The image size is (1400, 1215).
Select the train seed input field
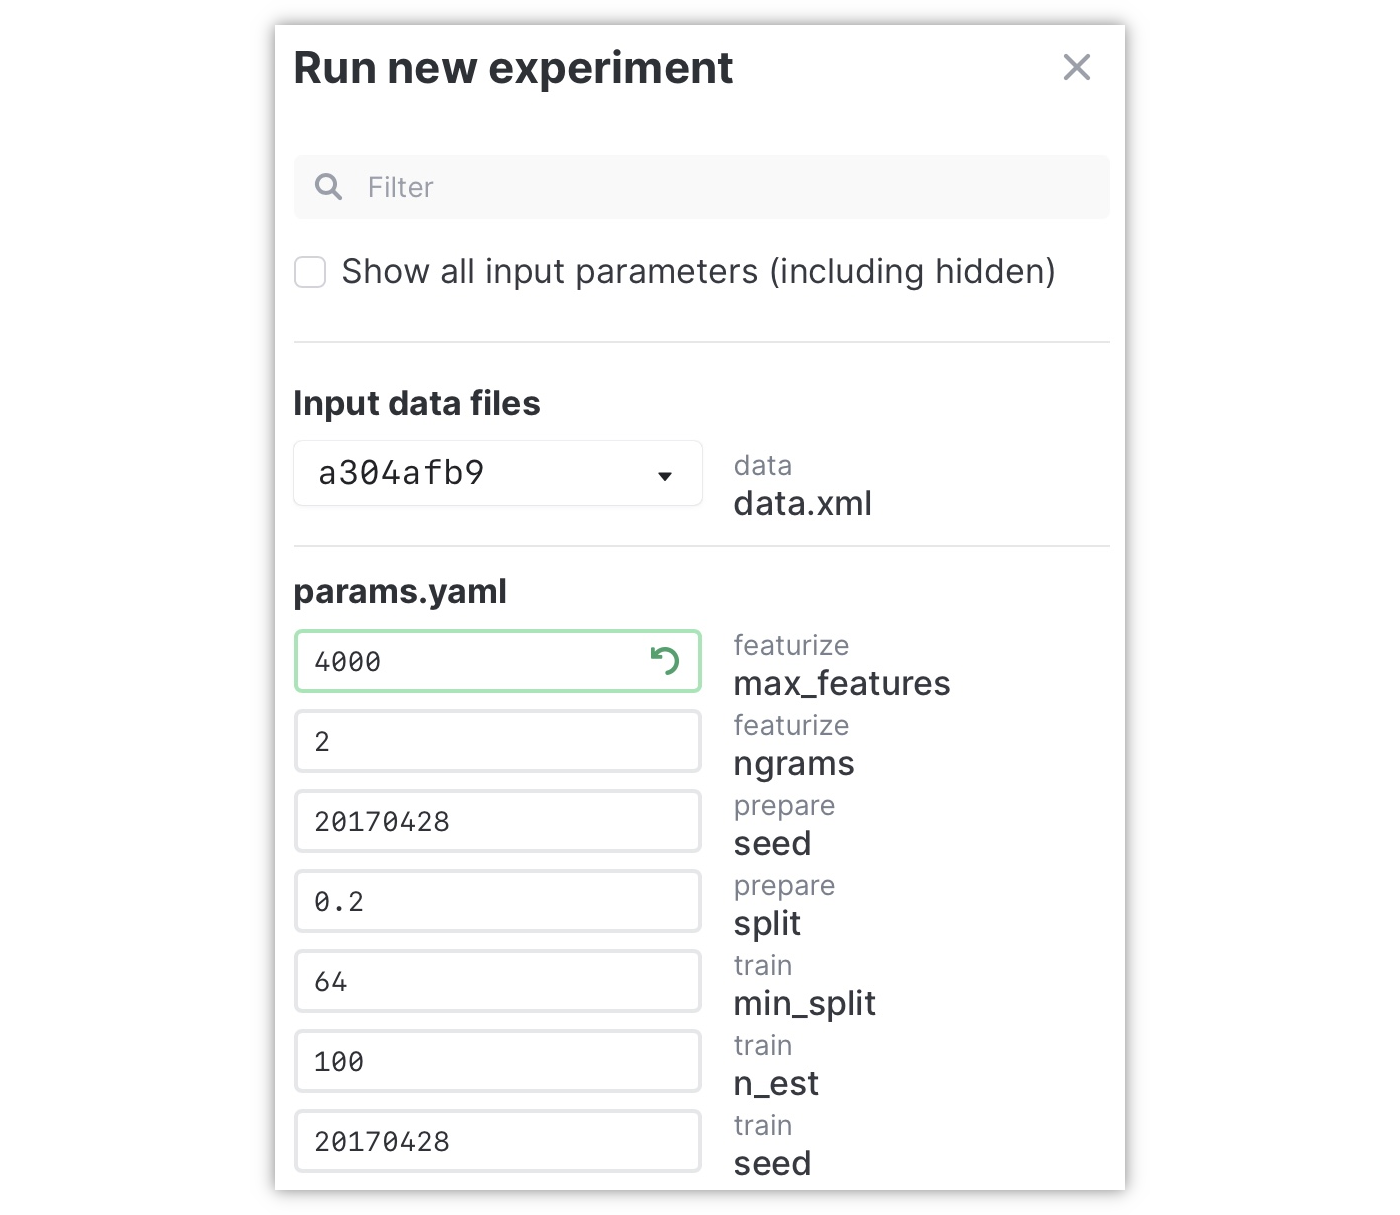[497, 1141]
